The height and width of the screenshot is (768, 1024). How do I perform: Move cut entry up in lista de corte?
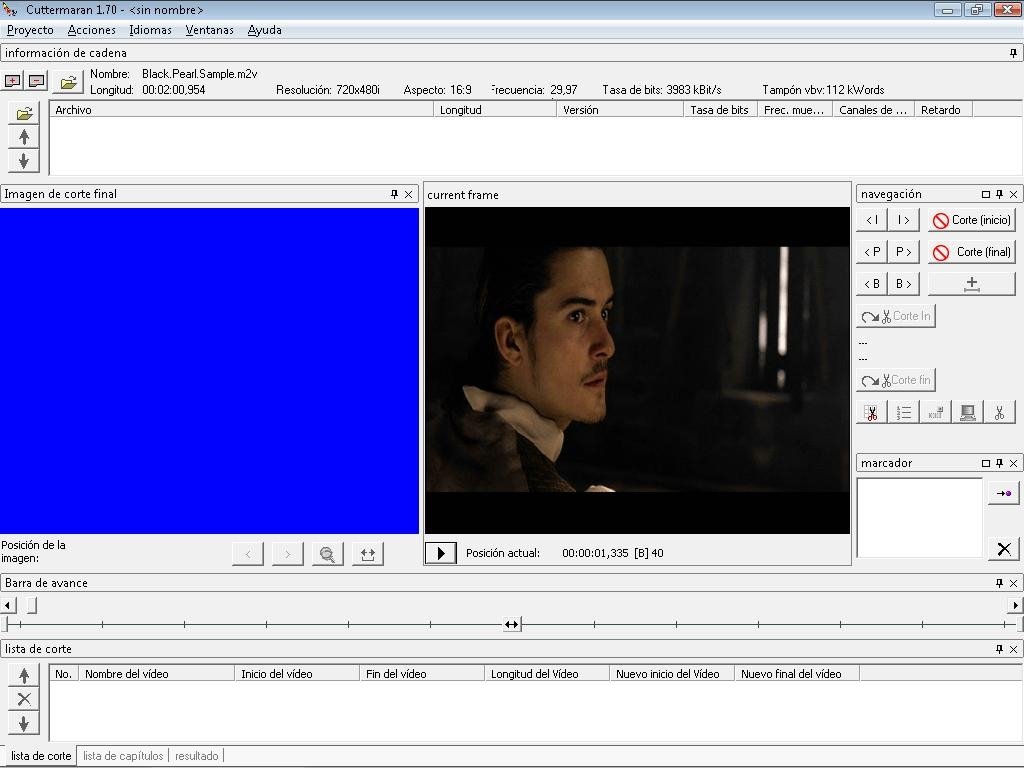[x=24, y=676]
